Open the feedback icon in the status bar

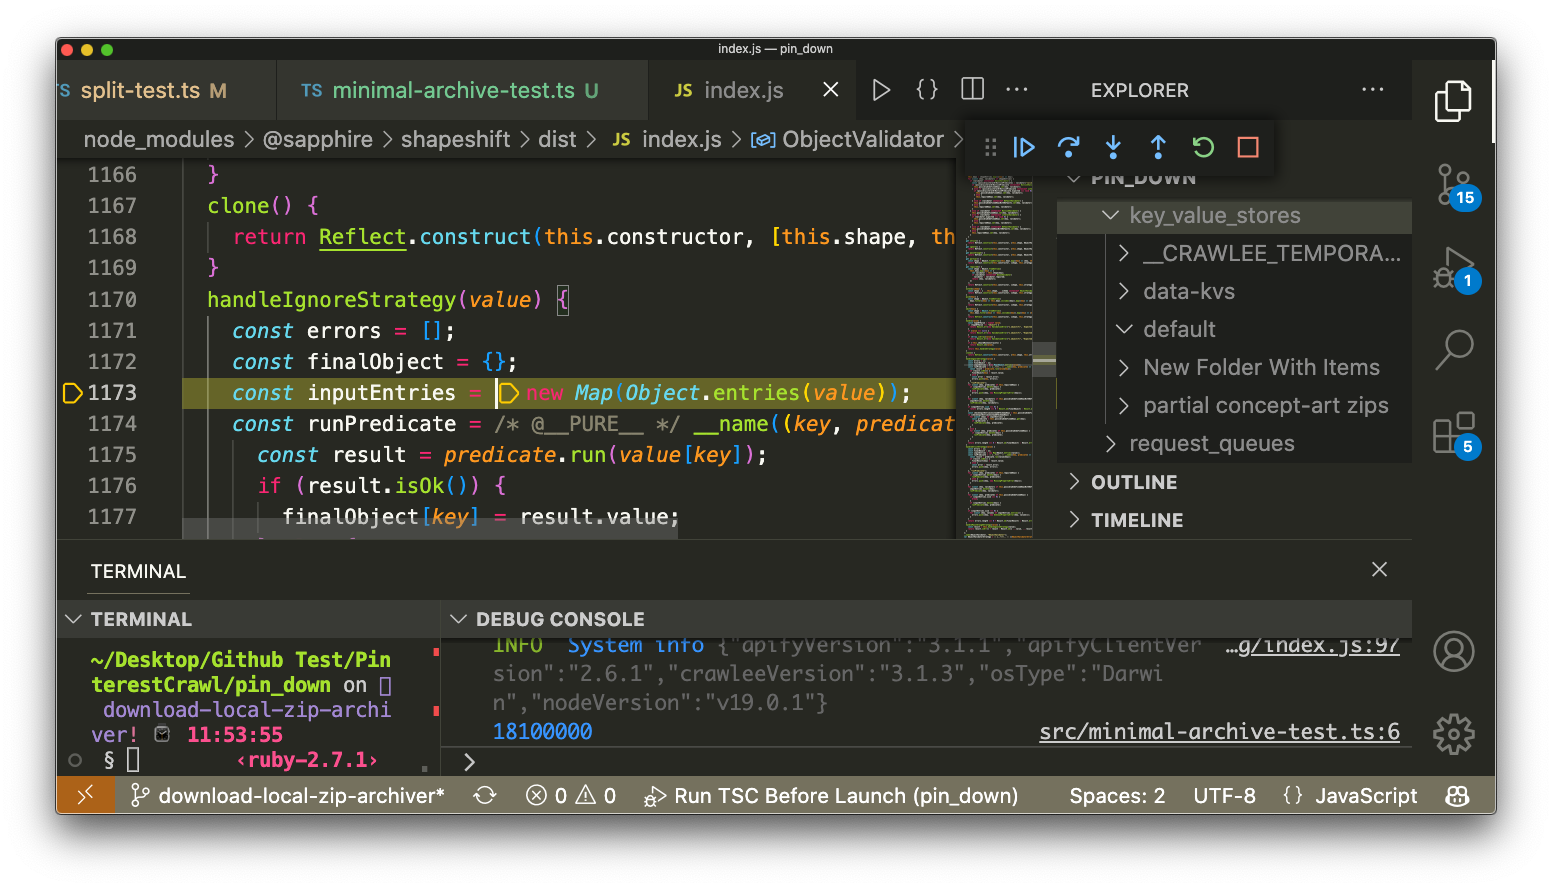(1457, 795)
